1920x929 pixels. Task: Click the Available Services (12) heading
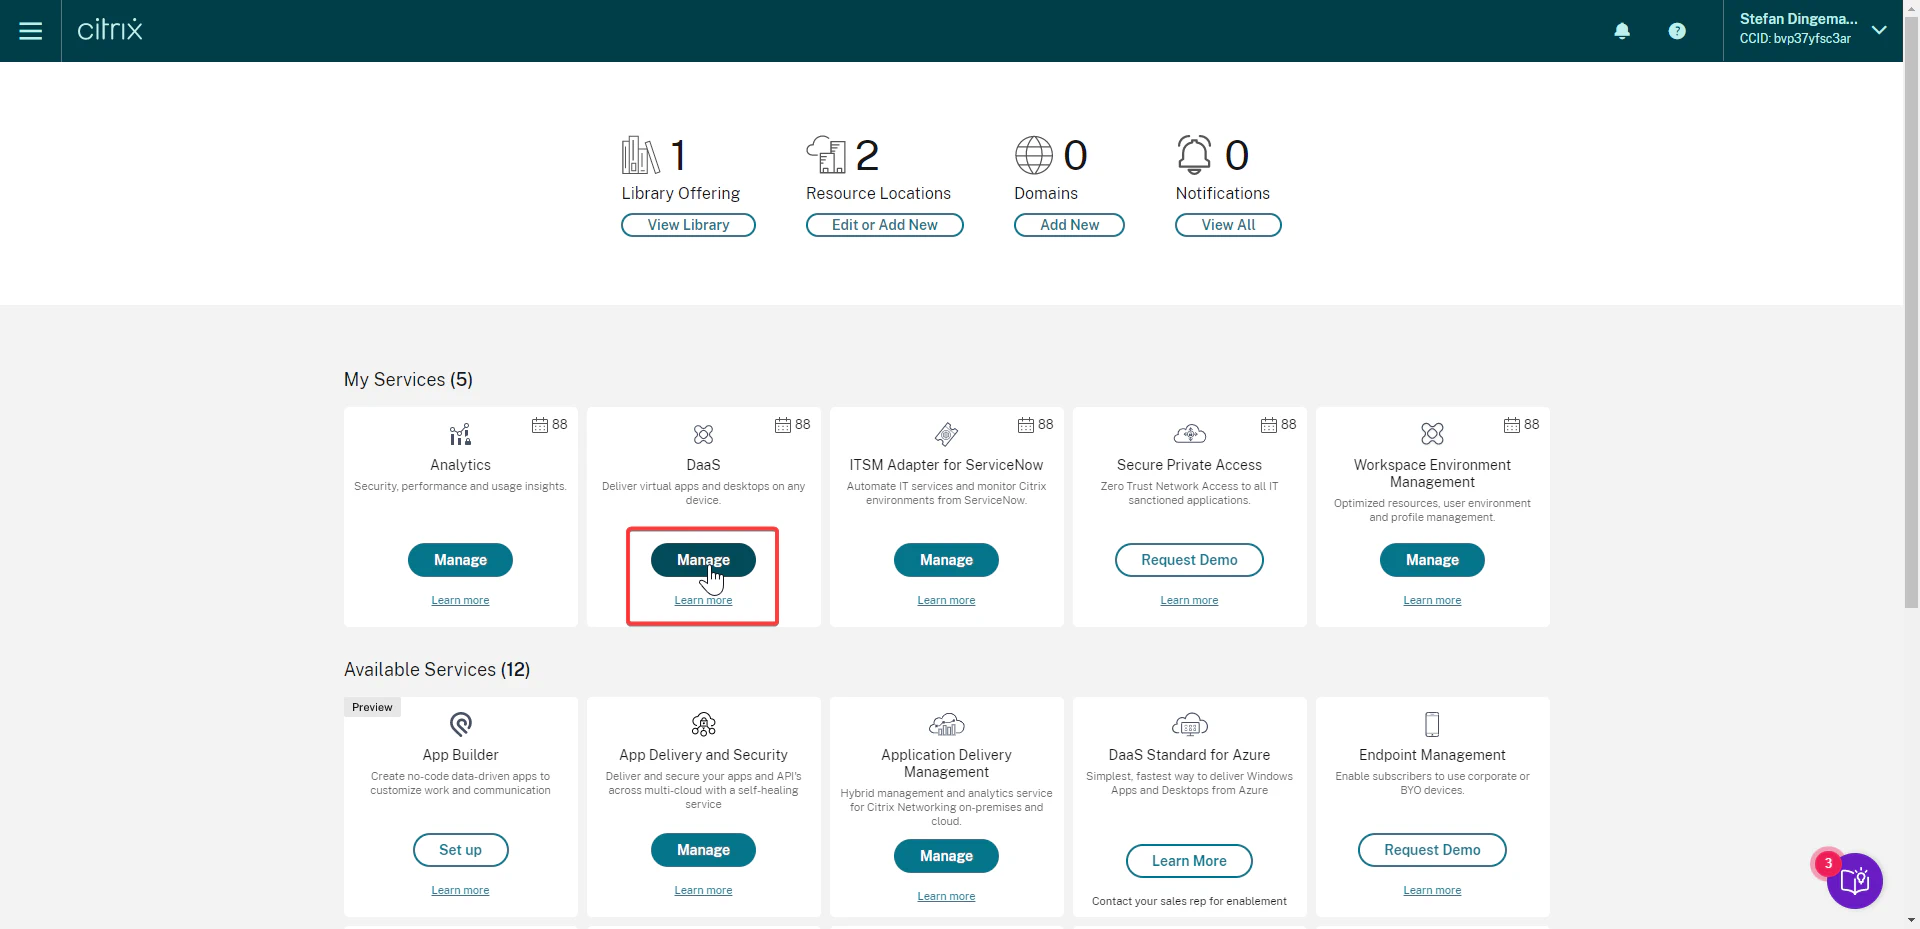(x=437, y=670)
